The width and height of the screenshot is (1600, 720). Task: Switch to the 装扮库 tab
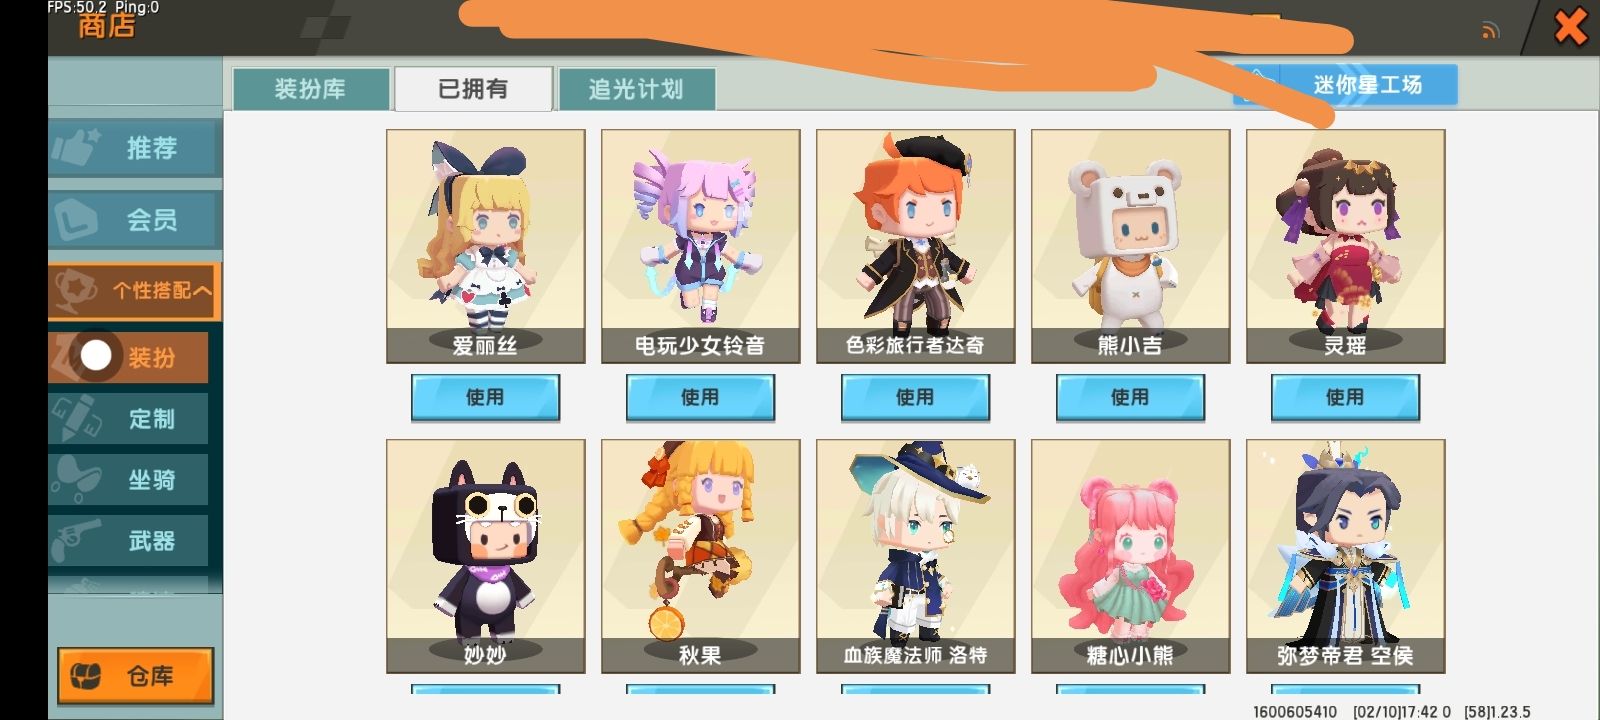pyautogui.click(x=310, y=89)
